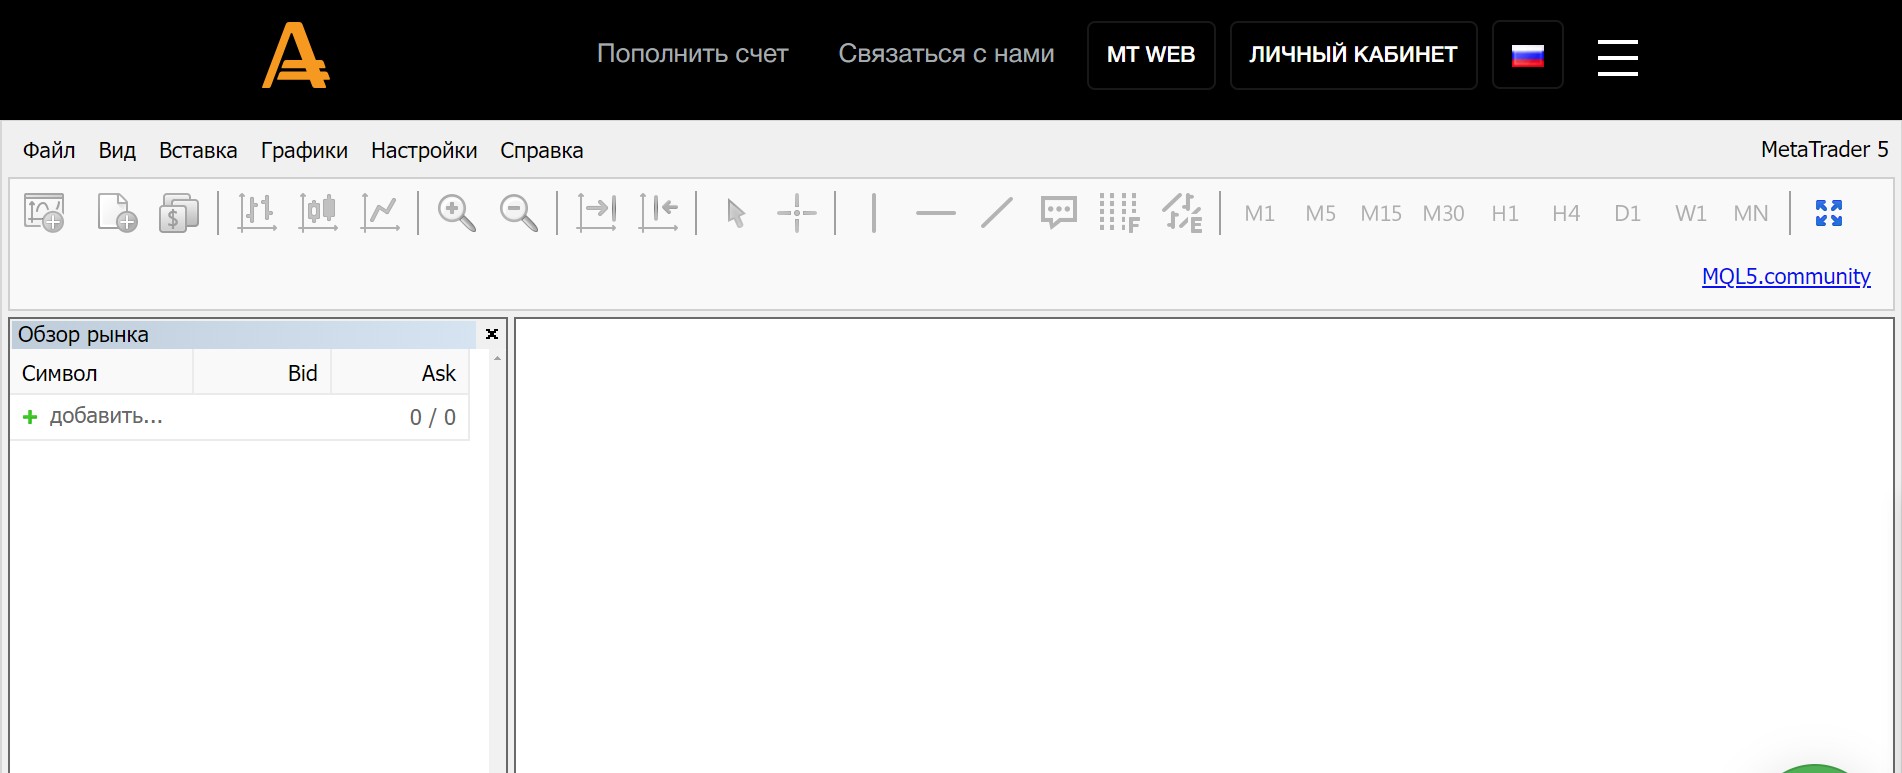The width and height of the screenshot is (1902, 773).
Task: Click the MetaTrader 5 label
Action: click(1824, 149)
